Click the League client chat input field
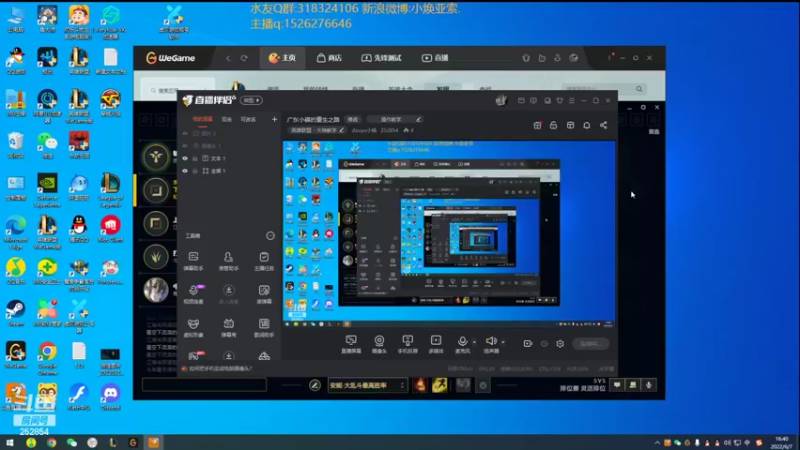 204,385
